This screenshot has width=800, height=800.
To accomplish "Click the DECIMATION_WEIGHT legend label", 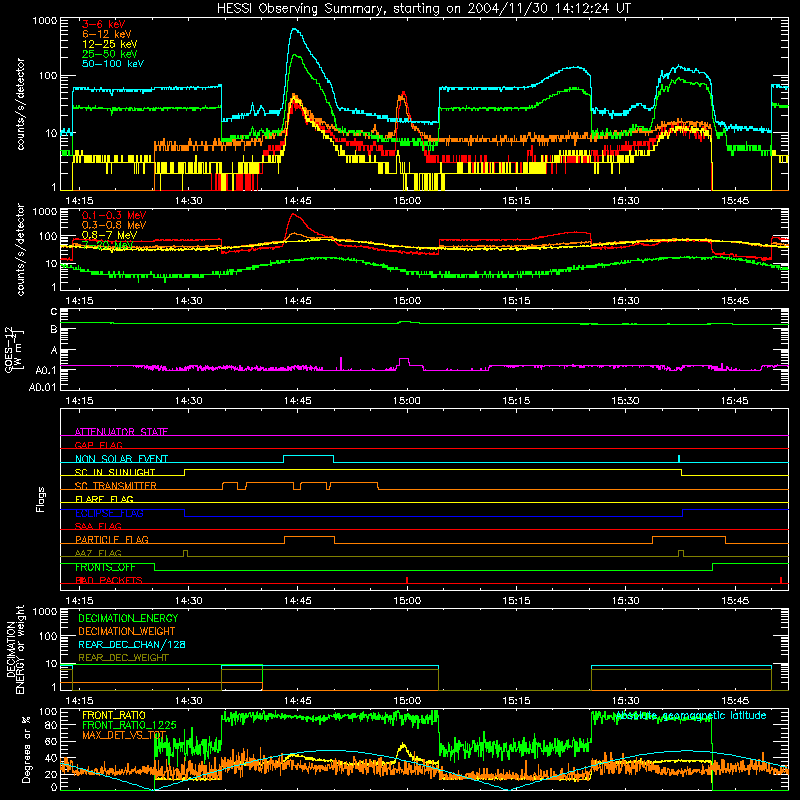I will coord(127,632).
